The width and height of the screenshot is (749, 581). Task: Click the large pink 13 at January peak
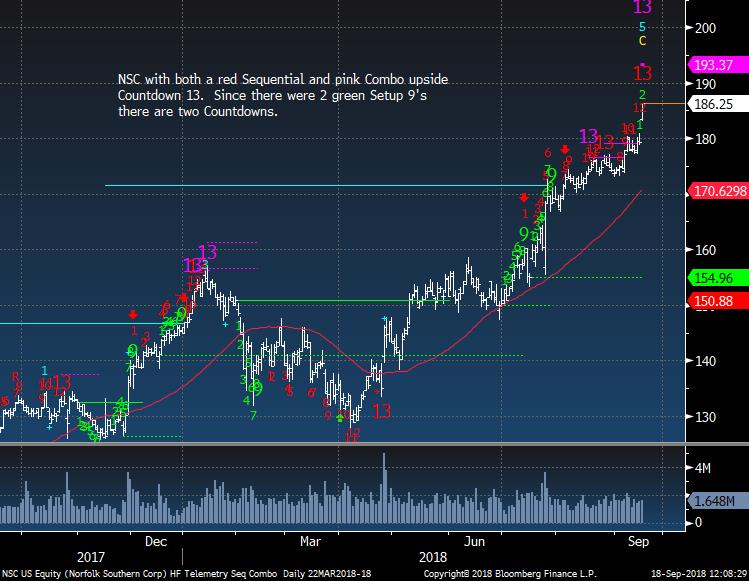tap(207, 252)
